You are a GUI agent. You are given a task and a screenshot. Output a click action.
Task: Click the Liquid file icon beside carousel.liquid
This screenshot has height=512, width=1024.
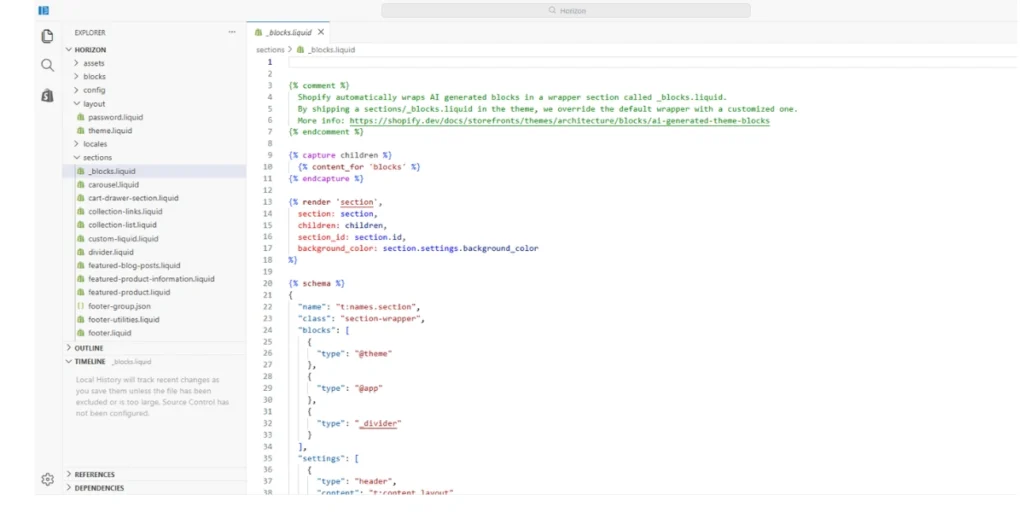coord(81,185)
